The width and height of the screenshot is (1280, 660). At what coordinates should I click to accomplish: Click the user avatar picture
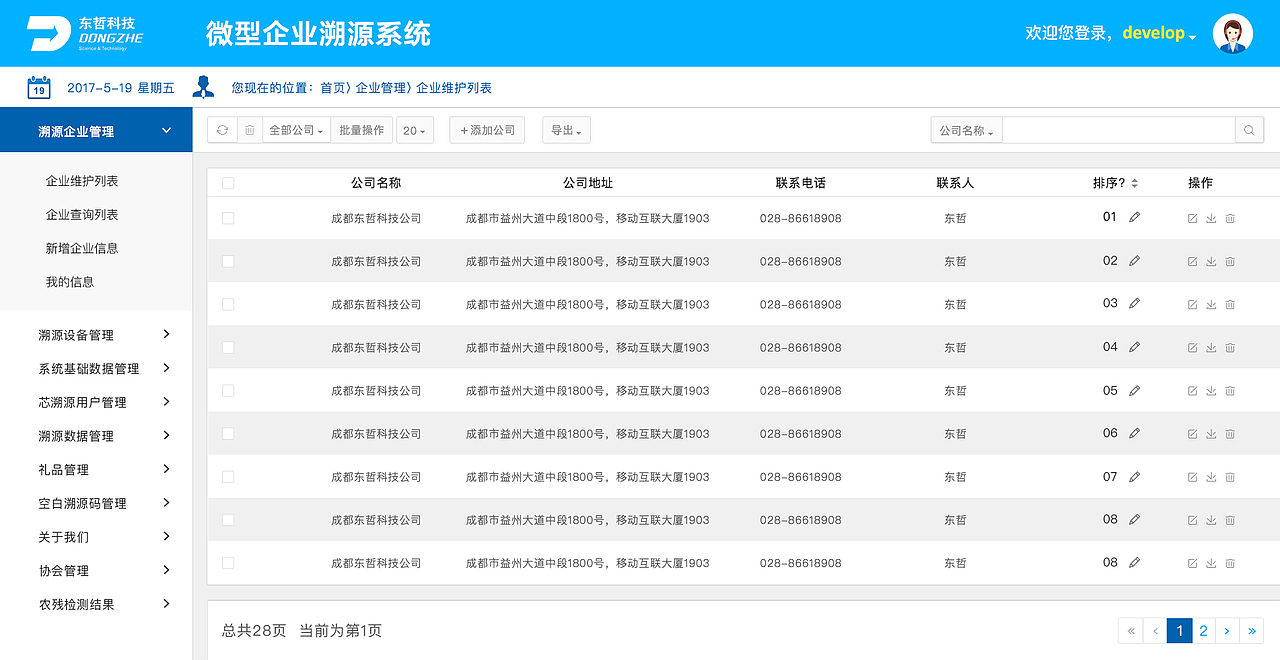[1232, 33]
